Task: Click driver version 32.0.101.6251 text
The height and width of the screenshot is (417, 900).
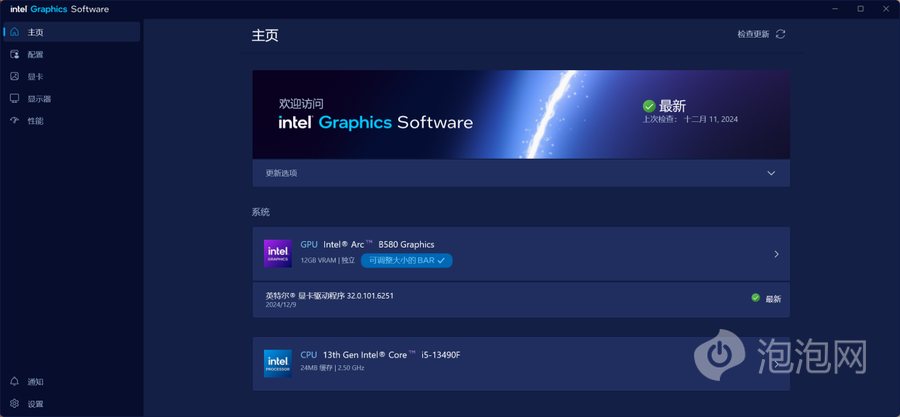Action: click(x=329, y=296)
